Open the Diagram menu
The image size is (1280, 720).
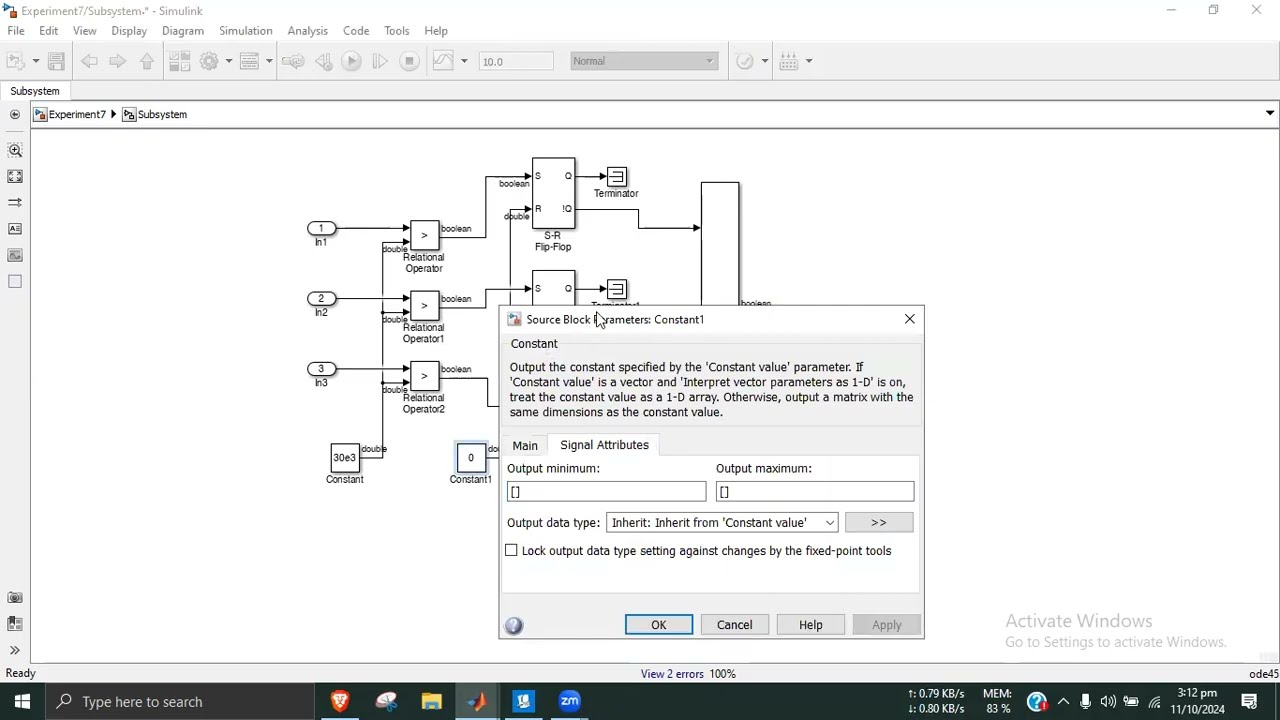[183, 31]
